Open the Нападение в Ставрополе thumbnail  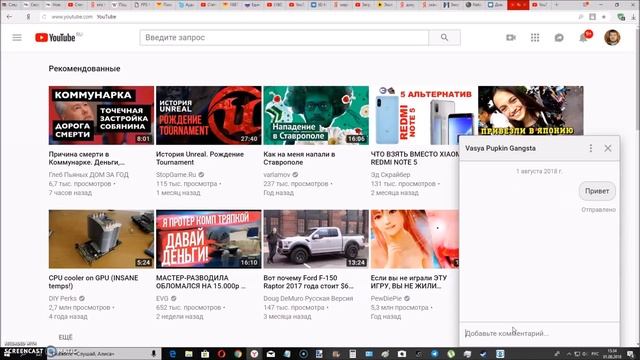[316, 115]
